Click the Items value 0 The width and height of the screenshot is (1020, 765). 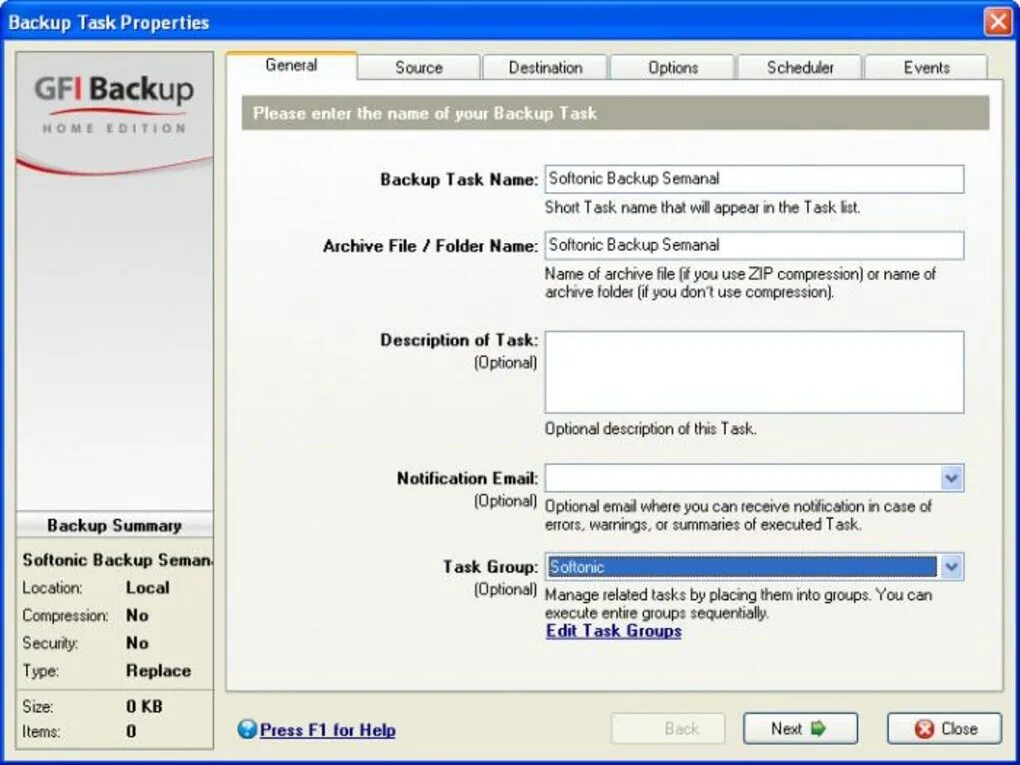[131, 732]
